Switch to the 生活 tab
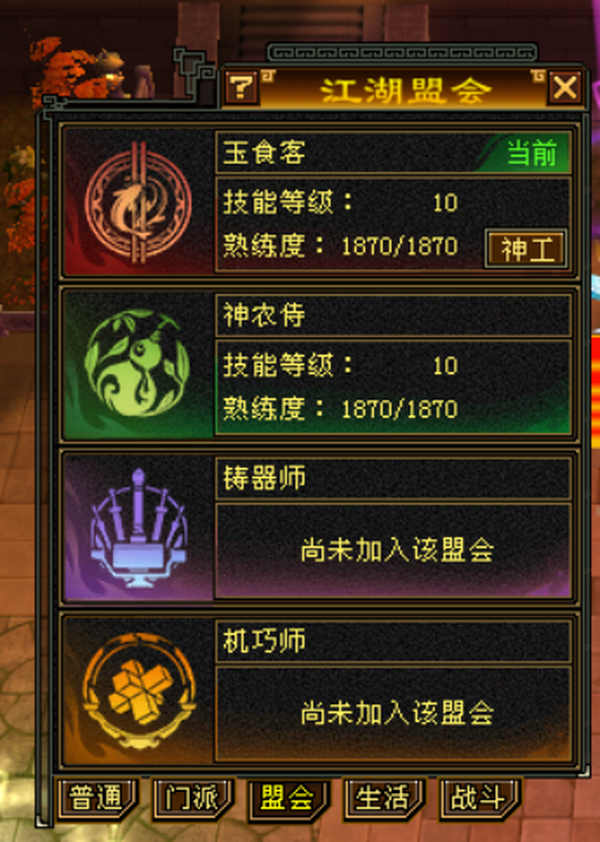 (x=384, y=799)
